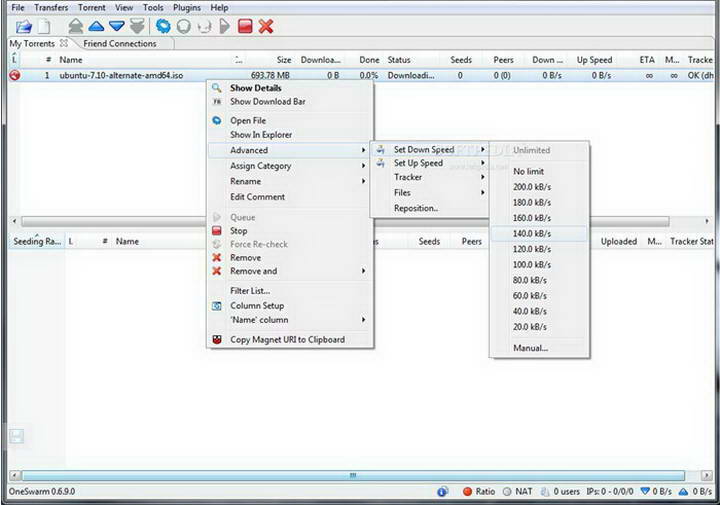
Task: Click the Column Setup icon in context menu
Action: (x=217, y=306)
